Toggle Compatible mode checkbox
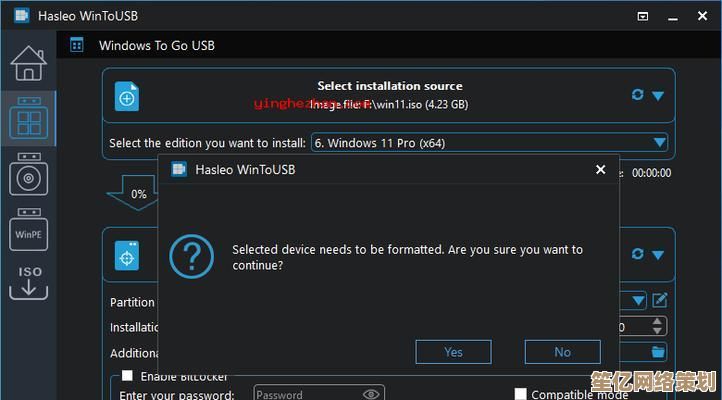This screenshot has width=722, height=400. click(520, 394)
